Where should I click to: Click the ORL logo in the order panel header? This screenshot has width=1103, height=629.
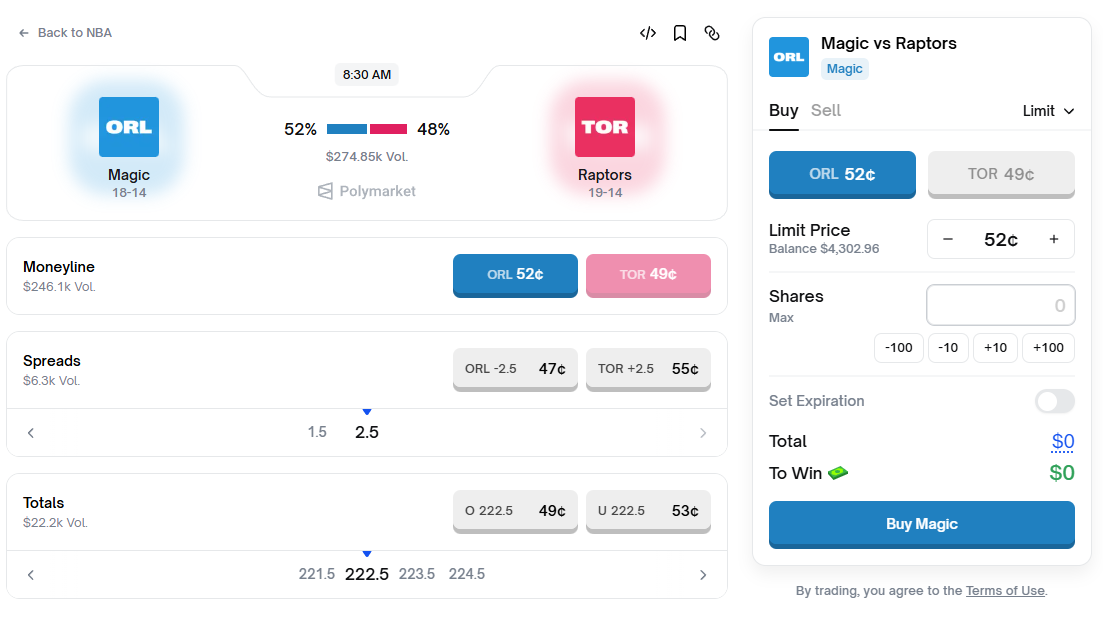click(x=789, y=57)
